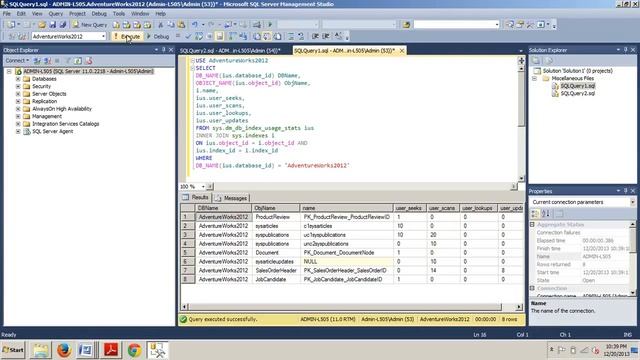Image resolution: width=640 pixels, height=360 pixels.
Task: Click the Comment out selected lines icon
Action: tap(291, 36)
